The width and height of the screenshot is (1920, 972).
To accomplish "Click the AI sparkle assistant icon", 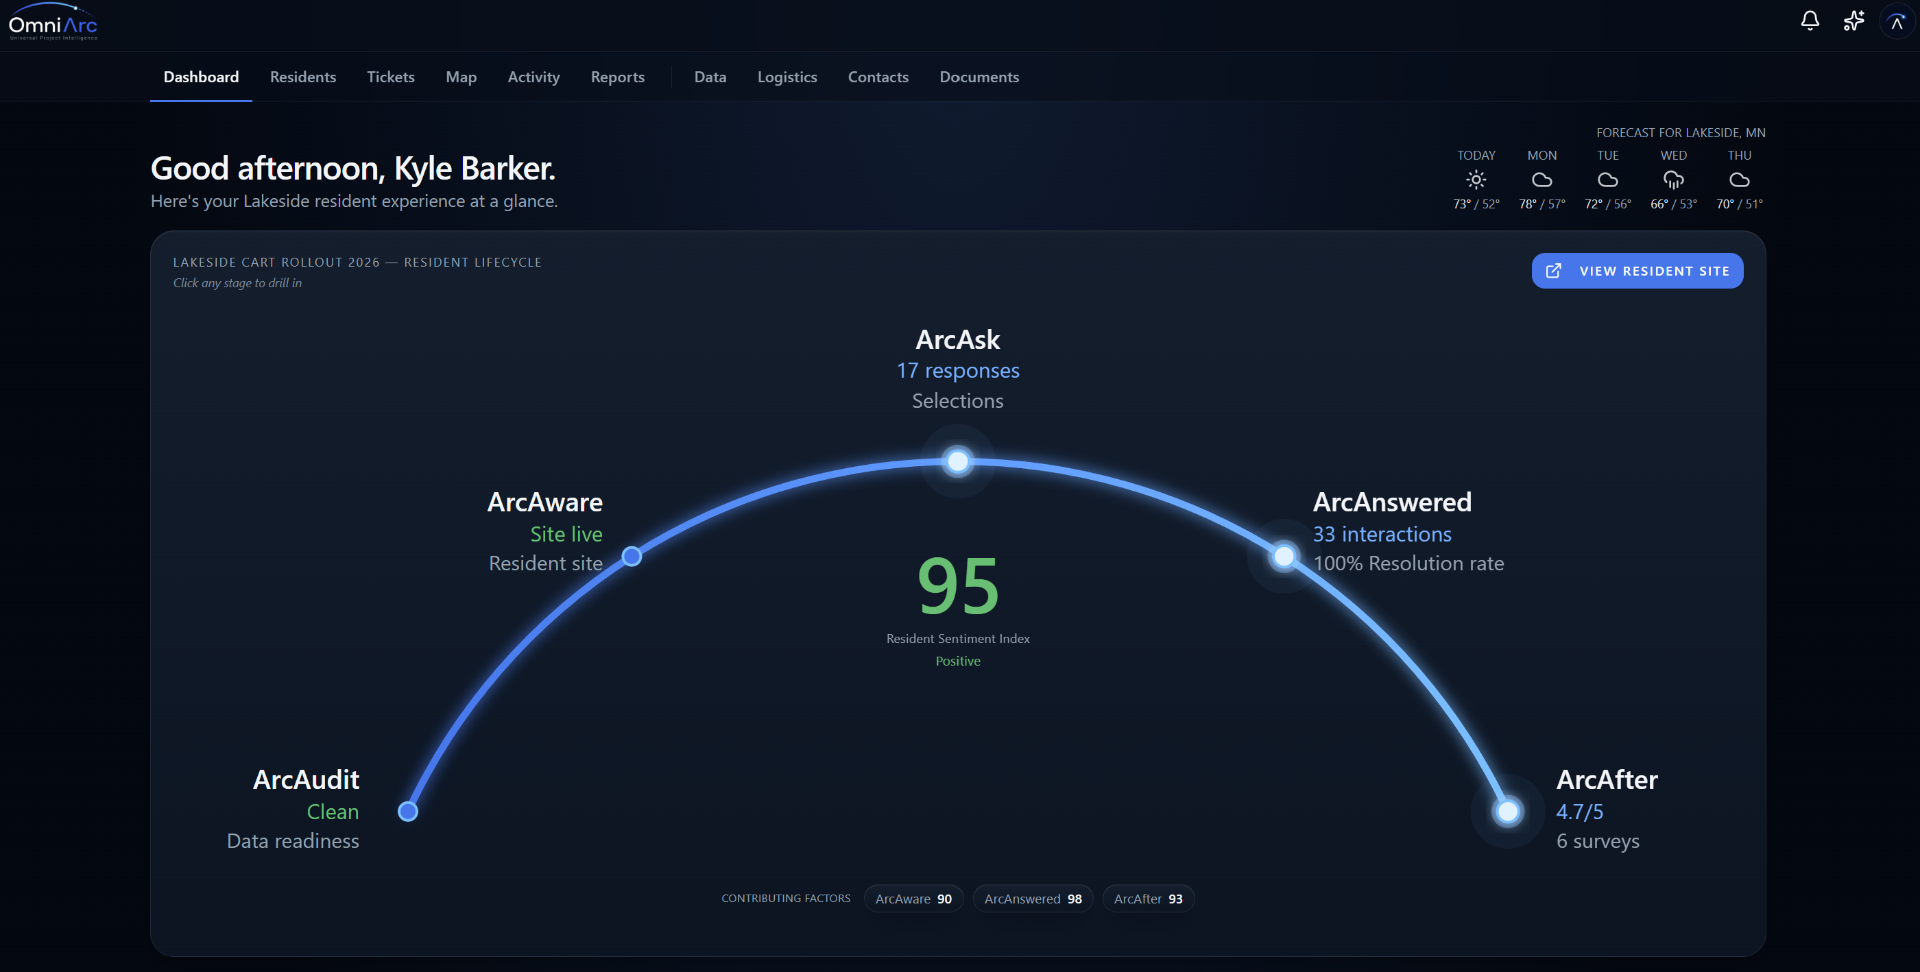I will pyautogui.click(x=1854, y=21).
